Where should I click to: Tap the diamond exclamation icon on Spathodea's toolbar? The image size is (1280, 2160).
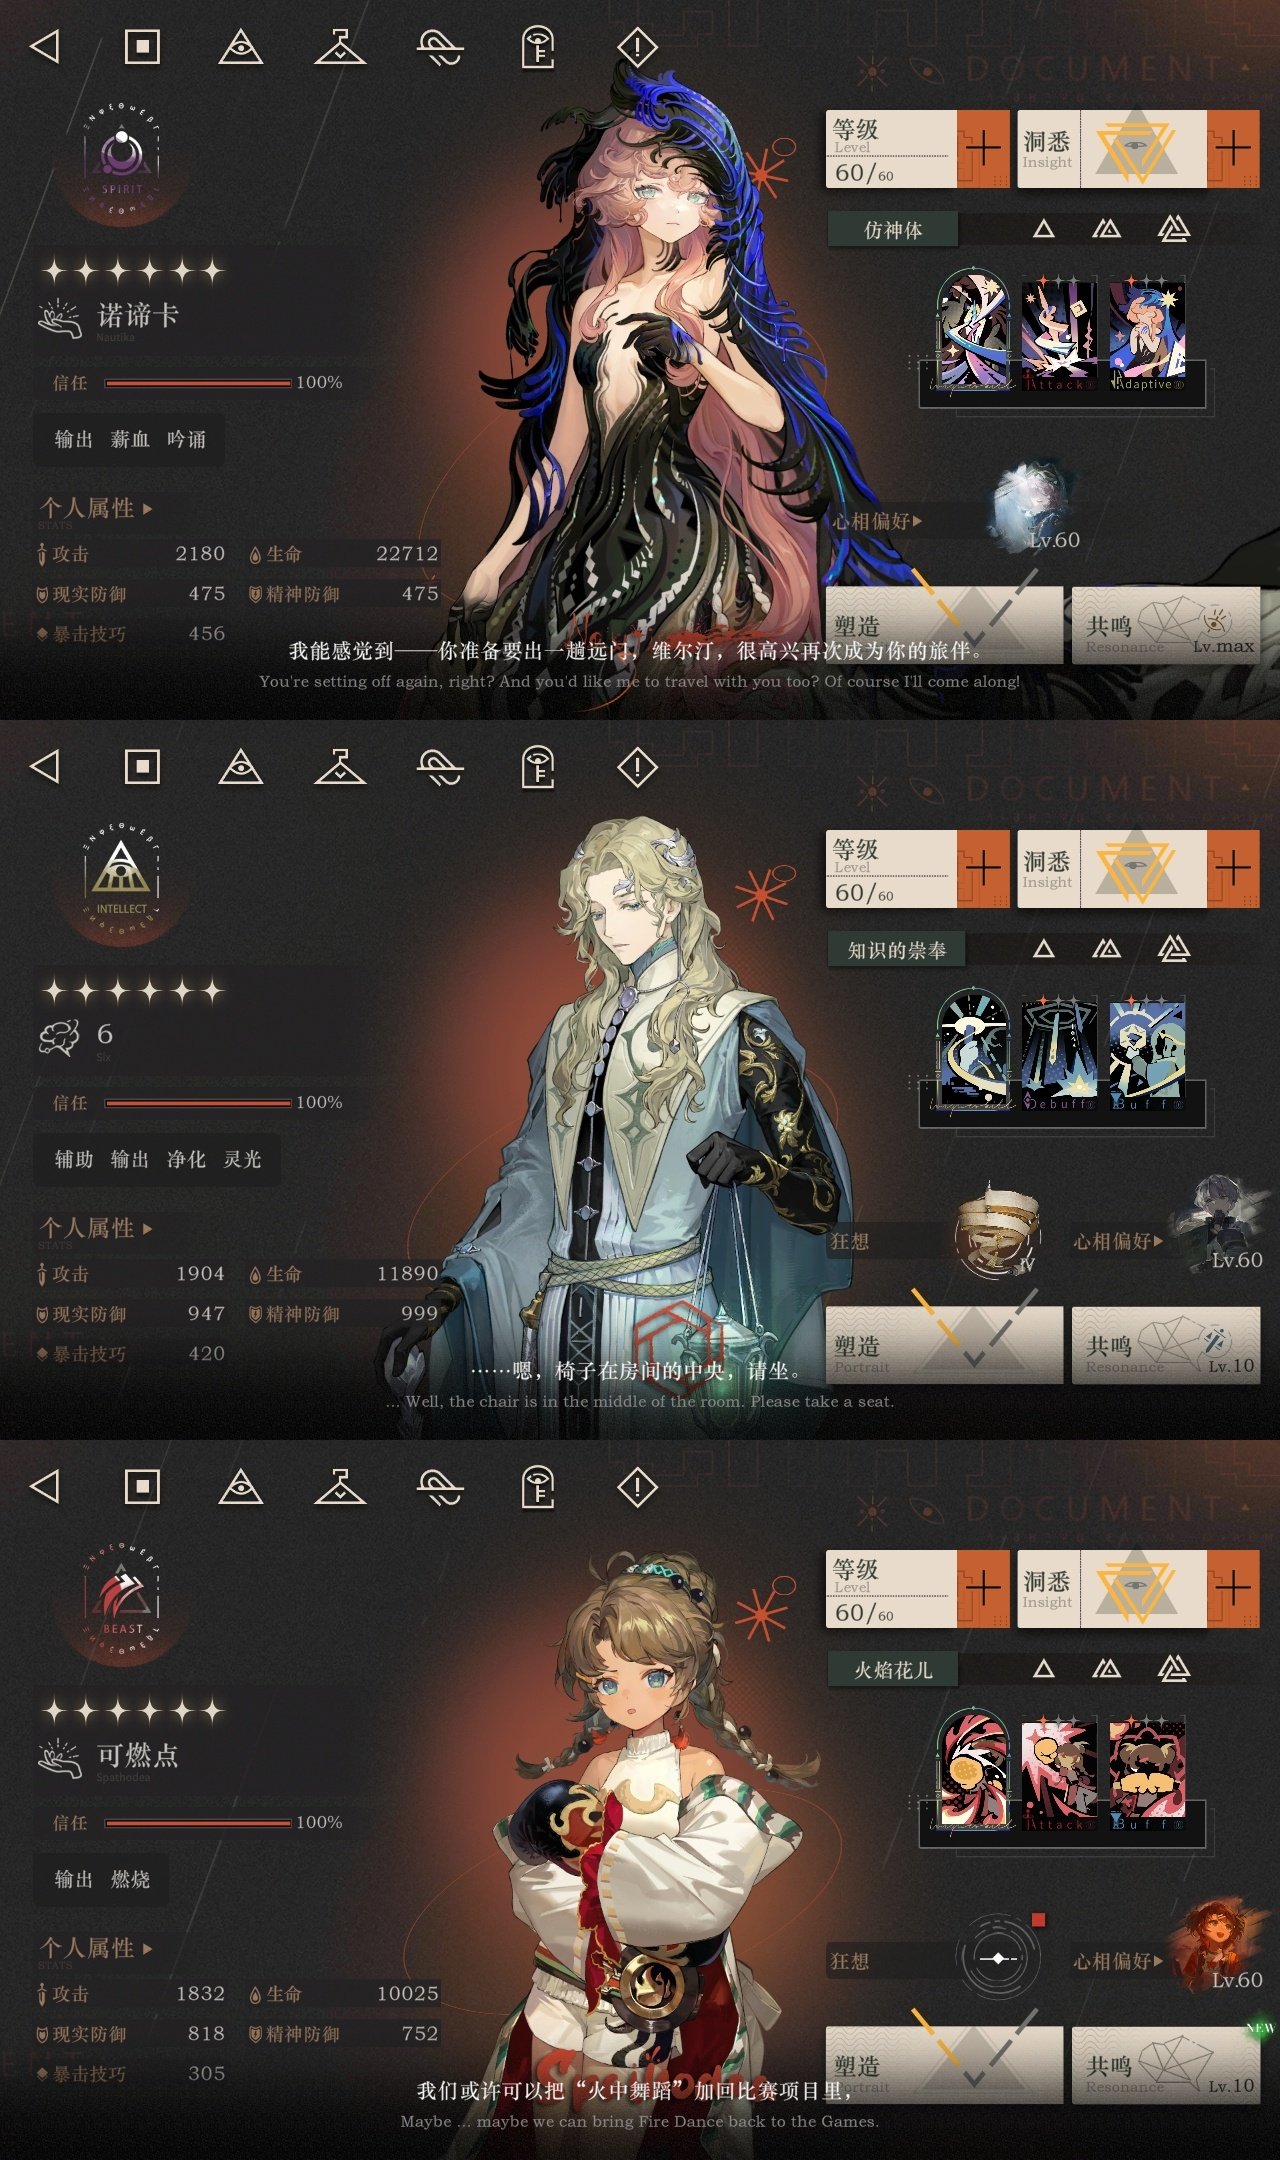pos(637,1487)
